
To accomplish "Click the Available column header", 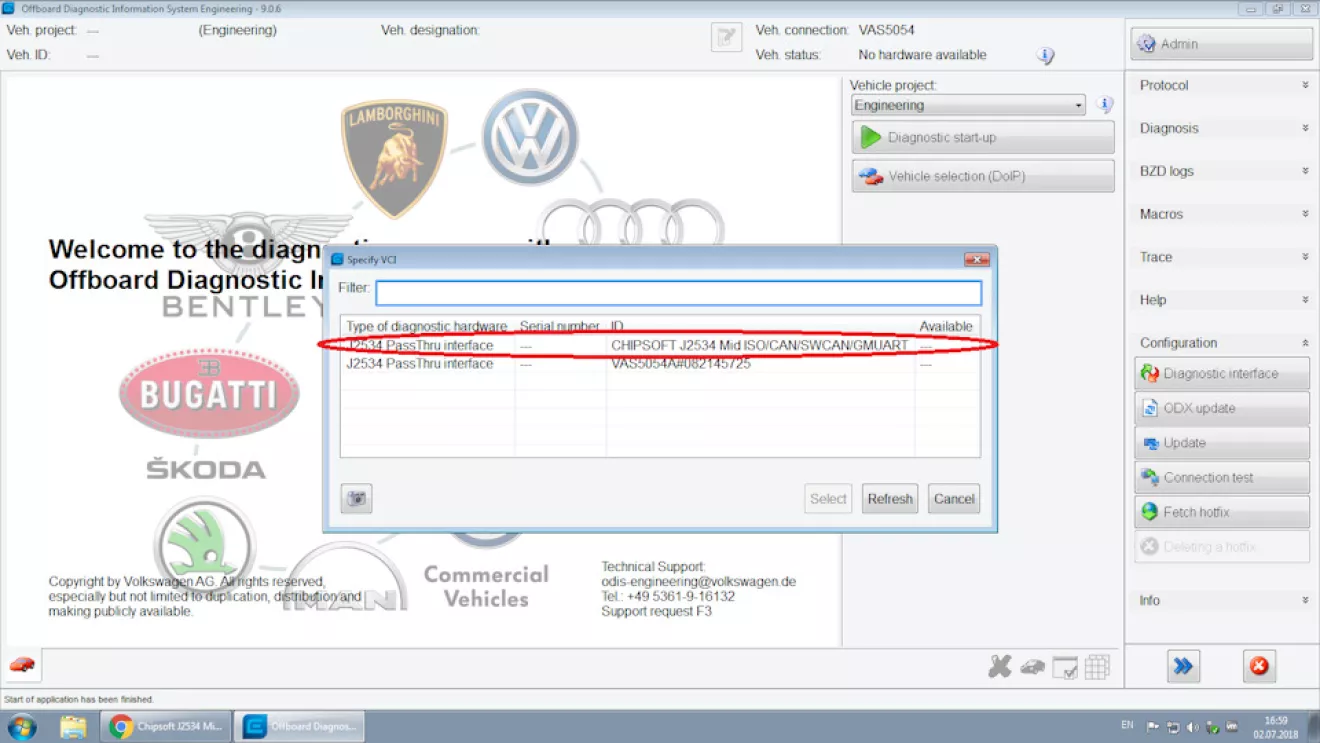I will pyautogui.click(x=946, y=327).
